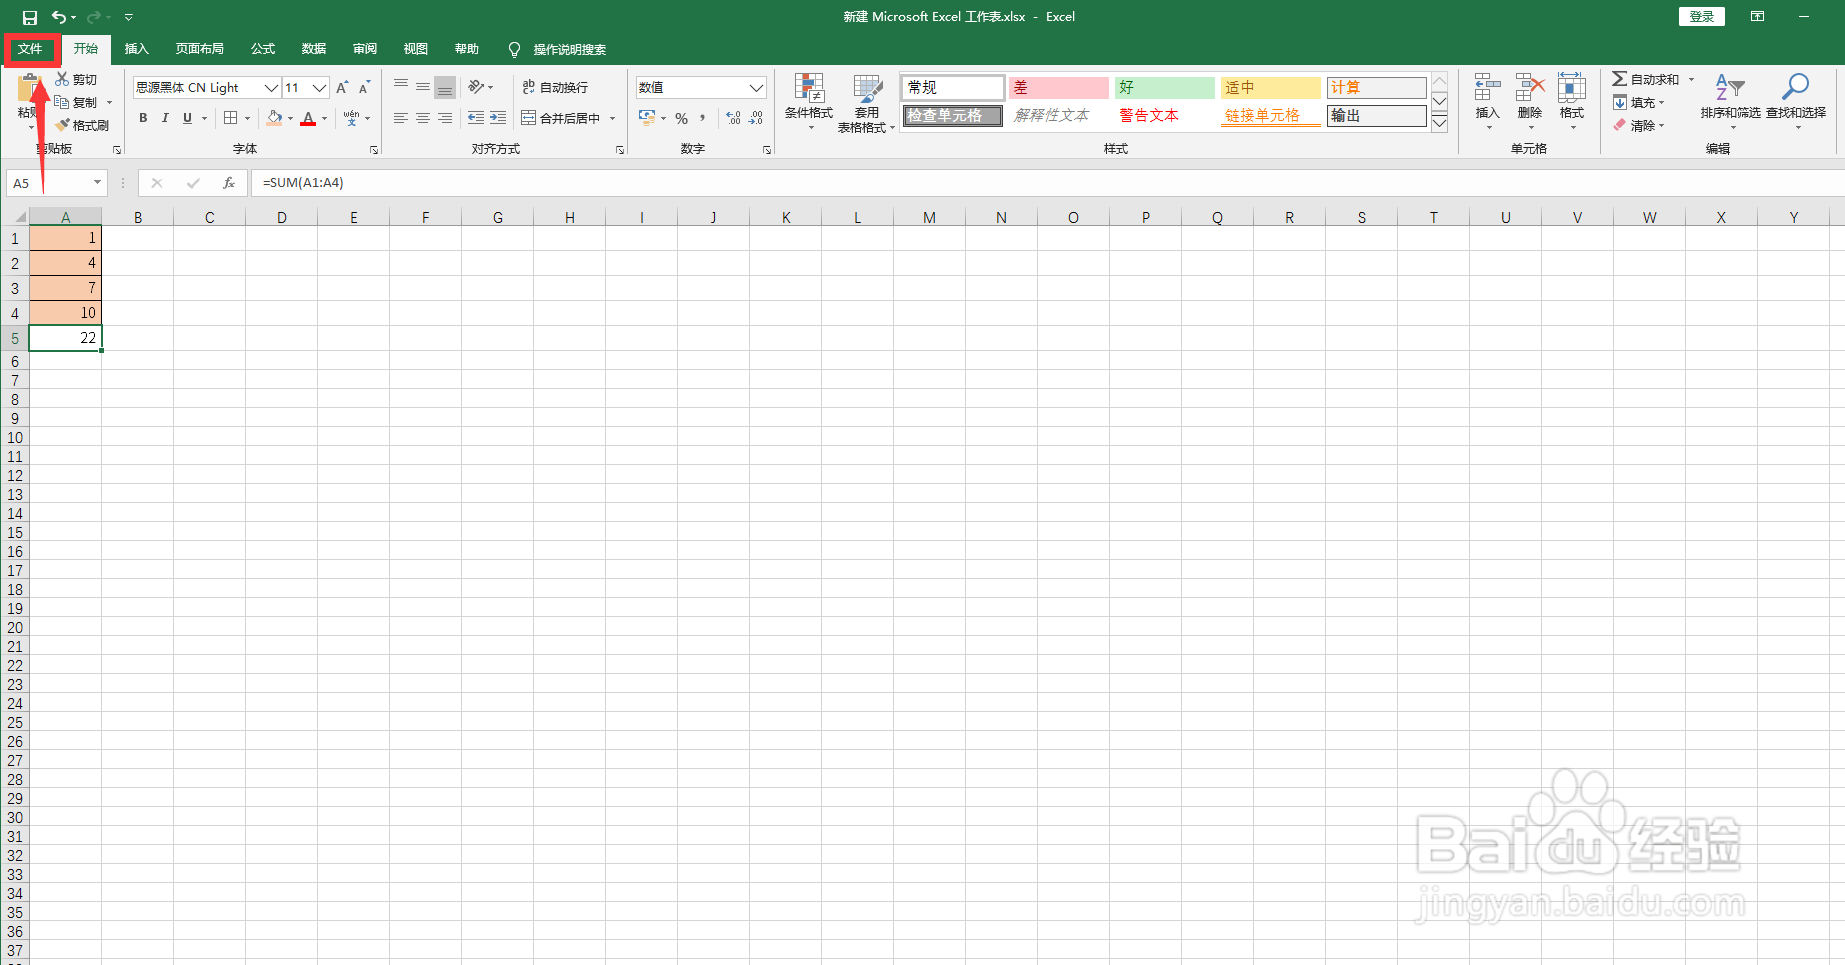Click the comma style icon
The image size is (1845, 965).
pyautogui.click(x=703, y=118)
